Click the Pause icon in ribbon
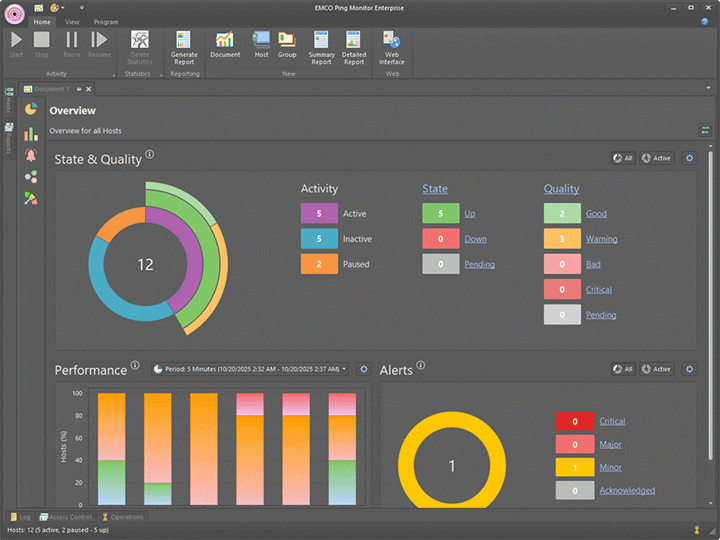 [x=72, y=40]
